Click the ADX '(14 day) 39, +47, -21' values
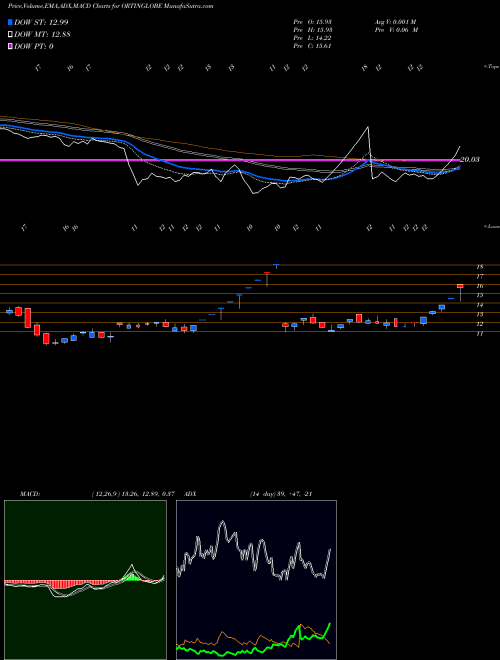 pos(281,494)
